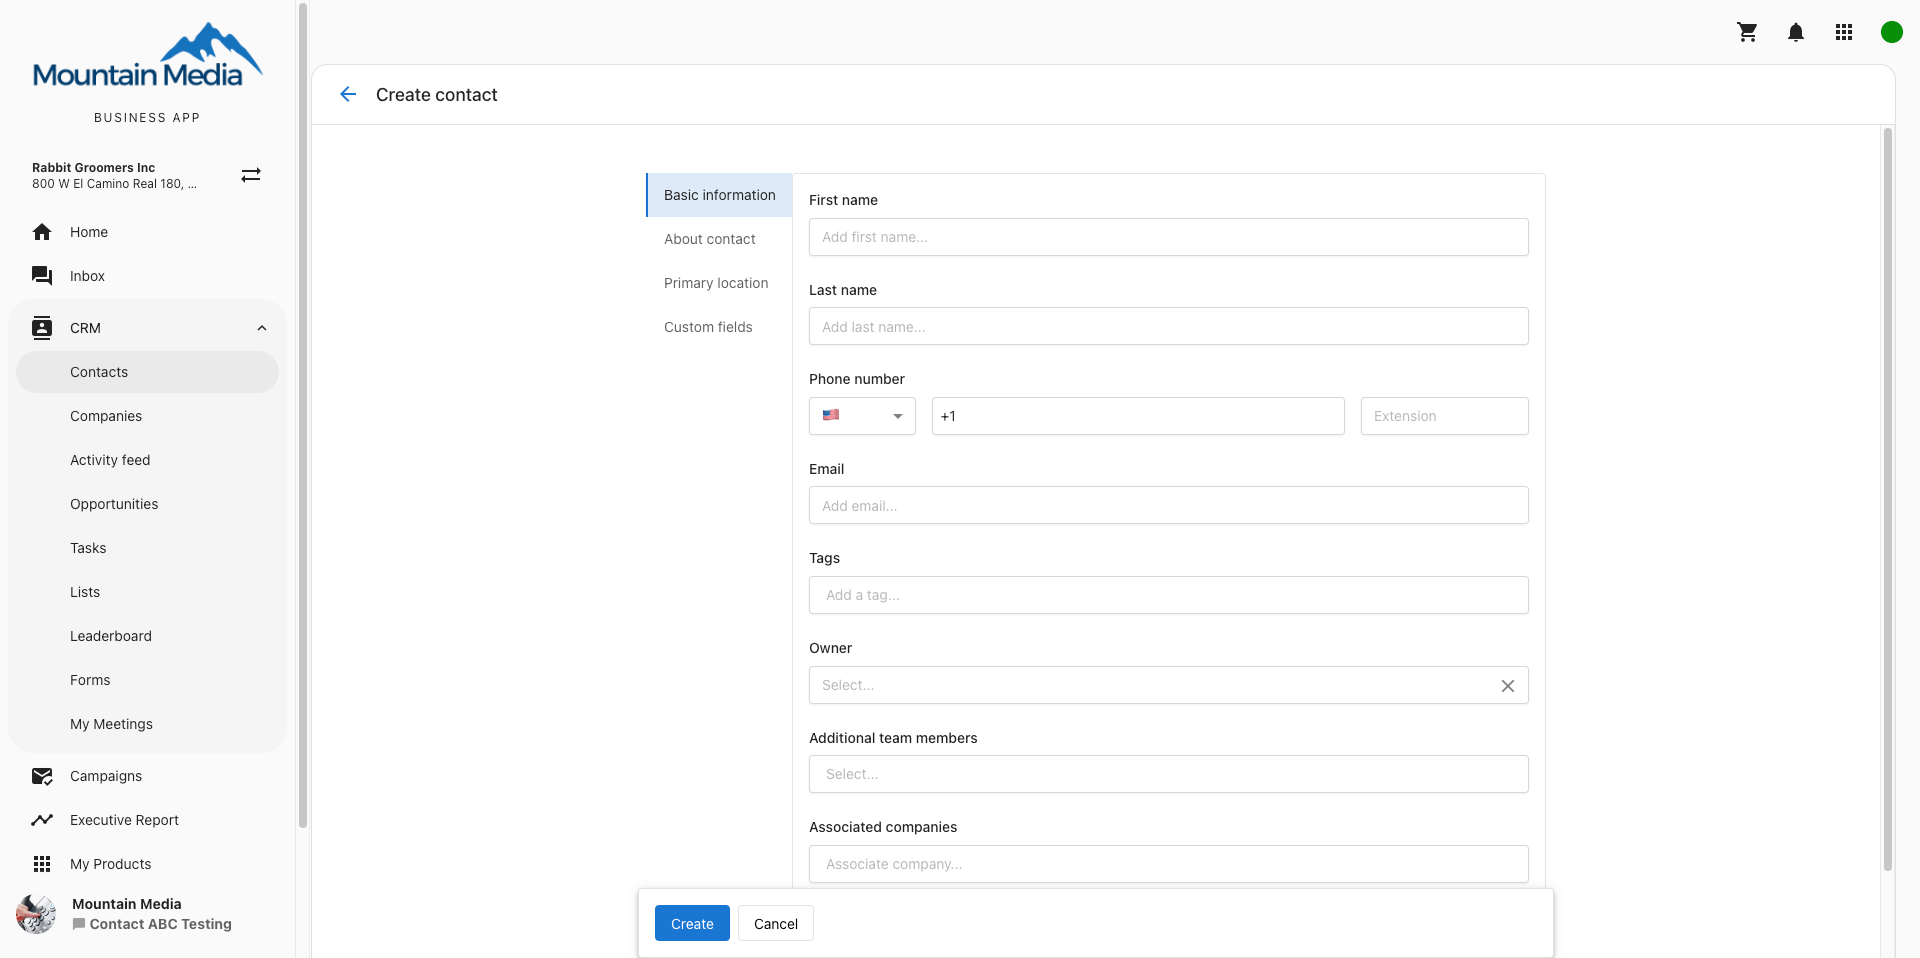Click the Executive Report trend line icon

point(42,820)
